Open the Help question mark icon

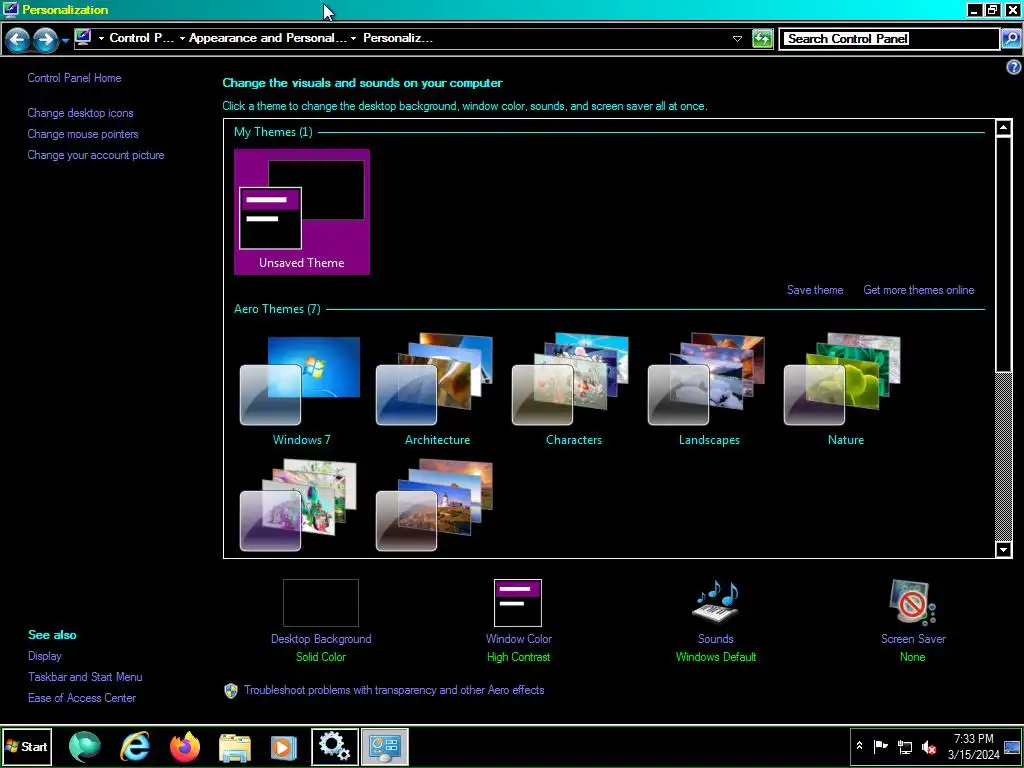(1014, 67)
